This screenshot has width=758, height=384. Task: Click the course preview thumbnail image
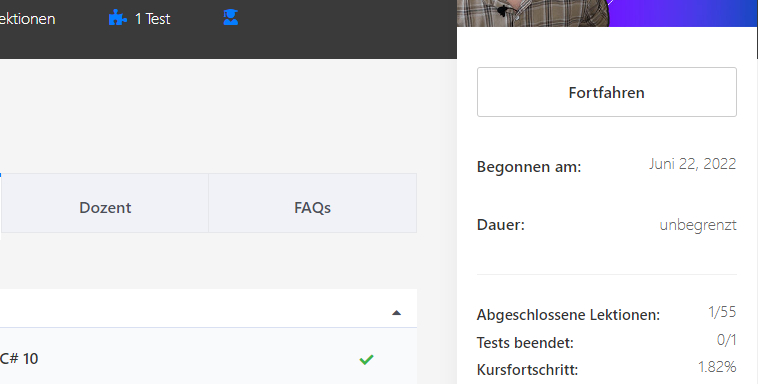tap(607, 13)
